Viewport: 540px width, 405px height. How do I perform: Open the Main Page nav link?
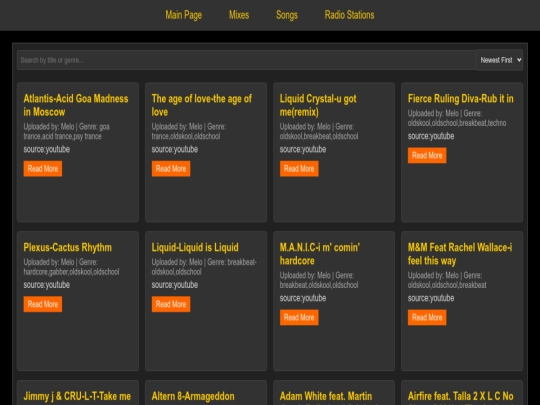184,15
